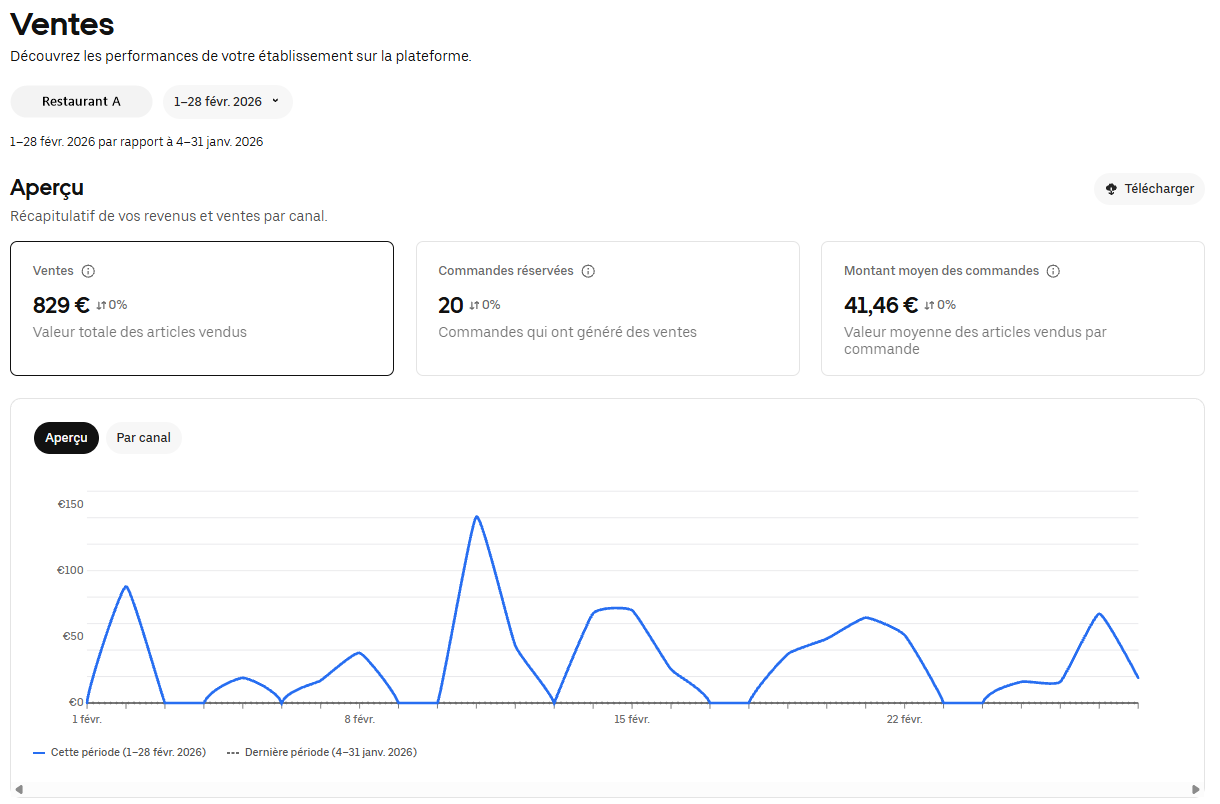Download the sales report with Télécharger
The width and height of the screenshot is (1220, 804).
[x=1149, y=189]
